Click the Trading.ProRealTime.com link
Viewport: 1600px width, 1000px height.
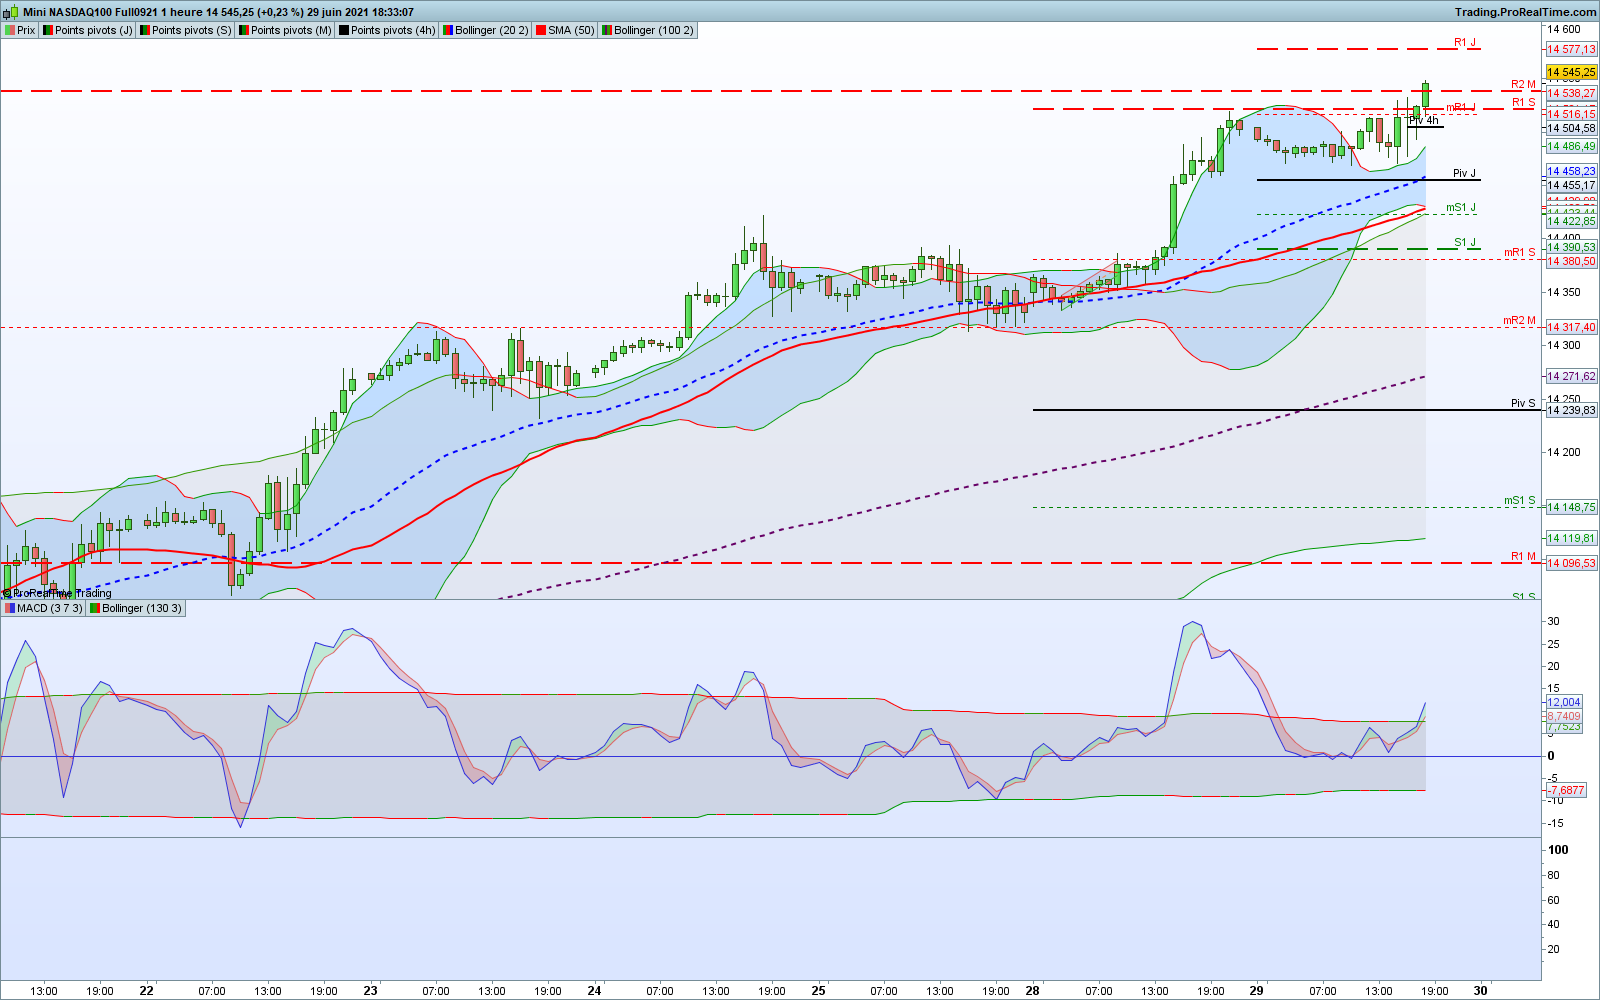(x=1525, y=12)
